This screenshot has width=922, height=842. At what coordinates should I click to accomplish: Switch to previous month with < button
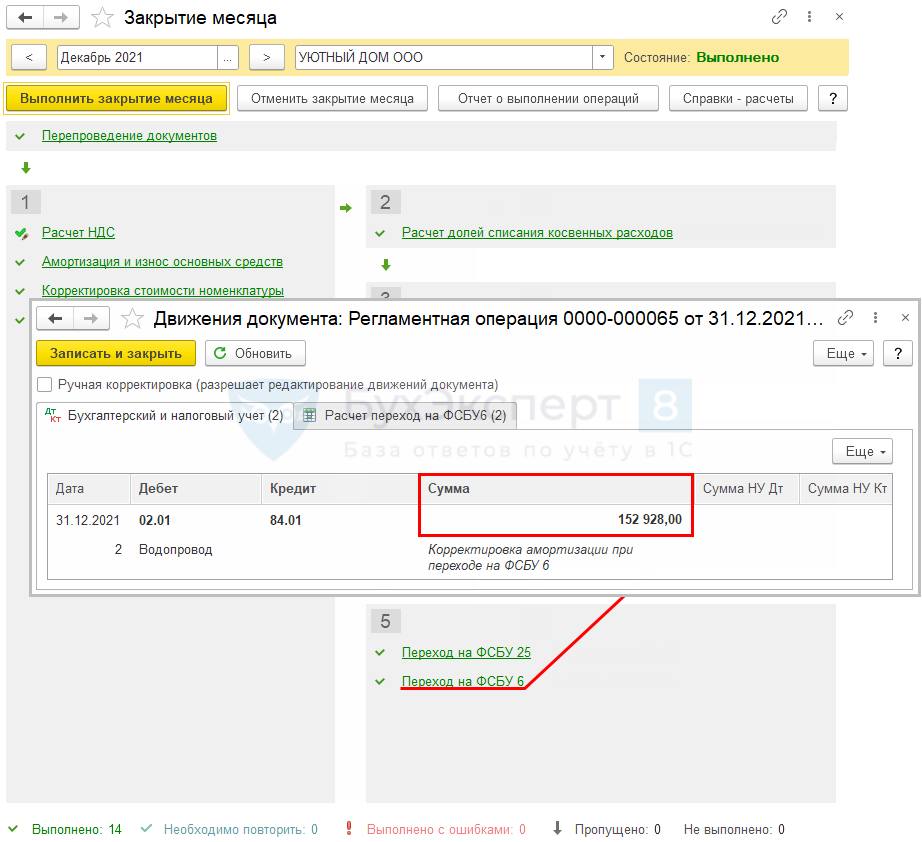coord(29,58)
